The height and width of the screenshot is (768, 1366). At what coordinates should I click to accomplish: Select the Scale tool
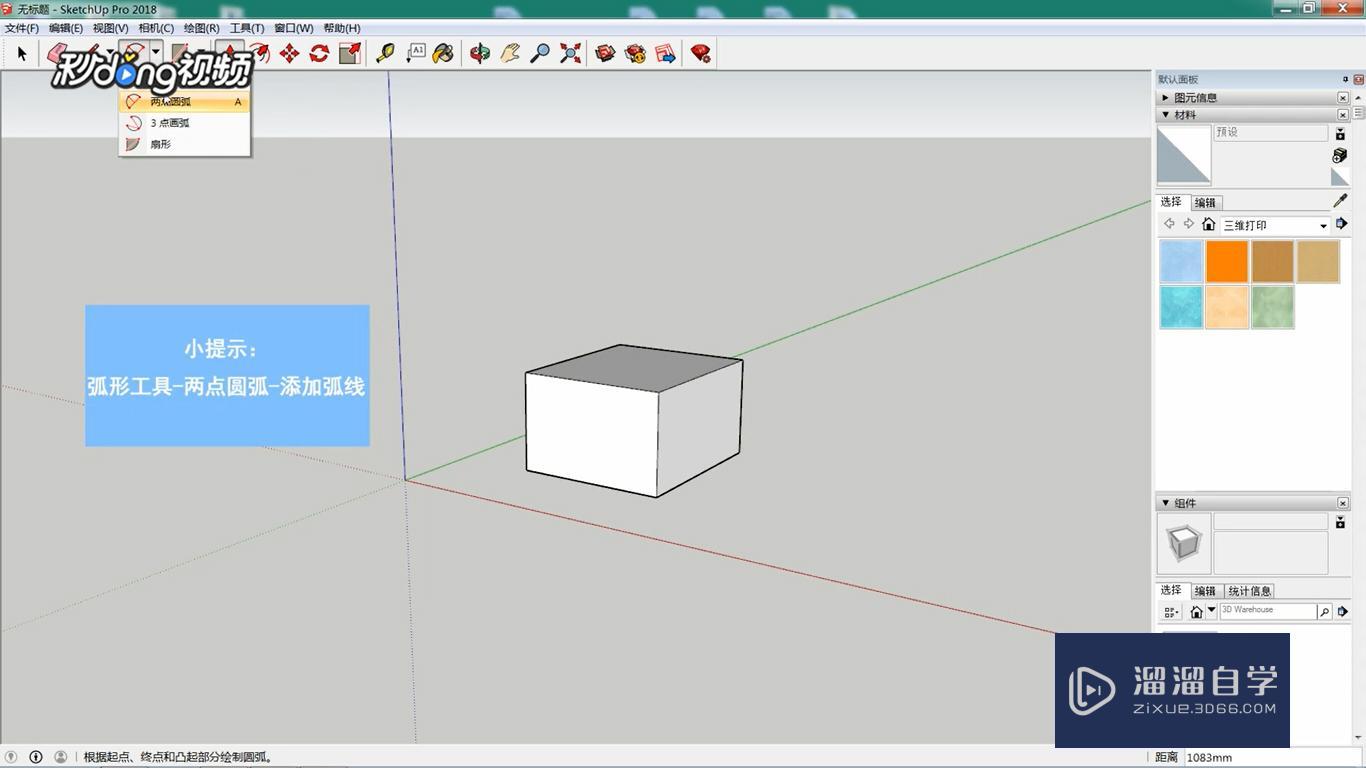tap(349, 53)
